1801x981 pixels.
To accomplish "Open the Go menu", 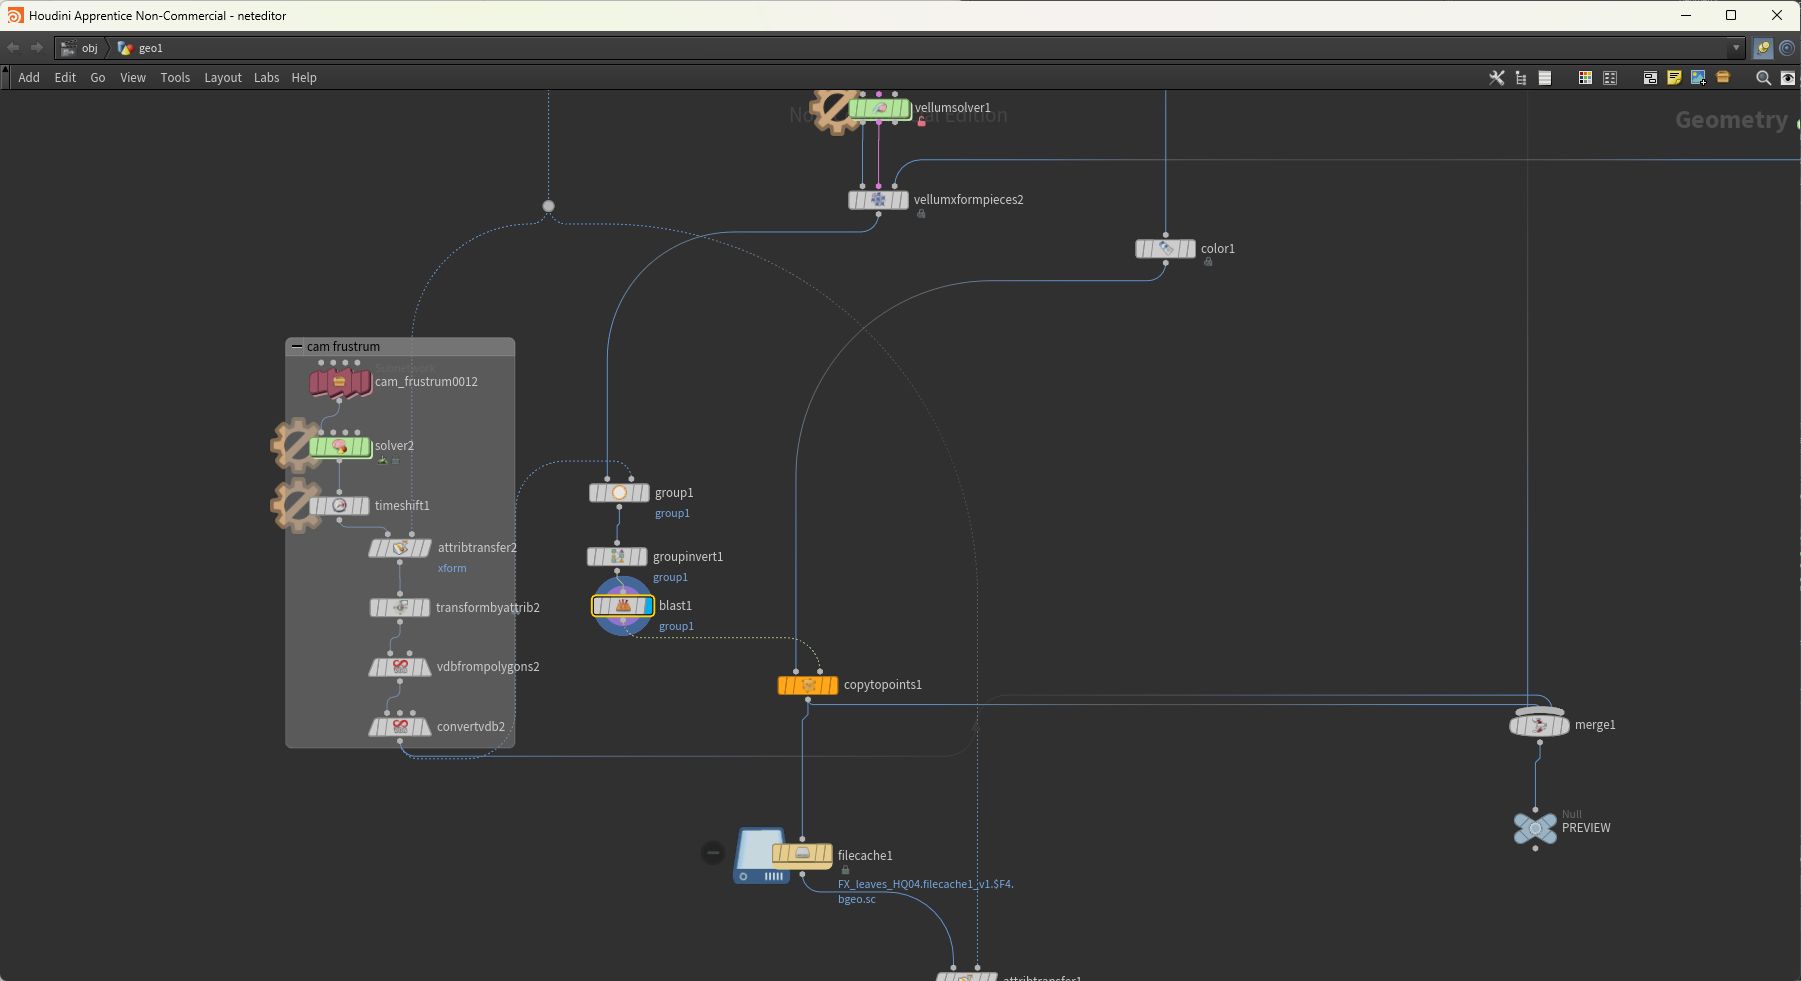I will click(x=98, y=78).
